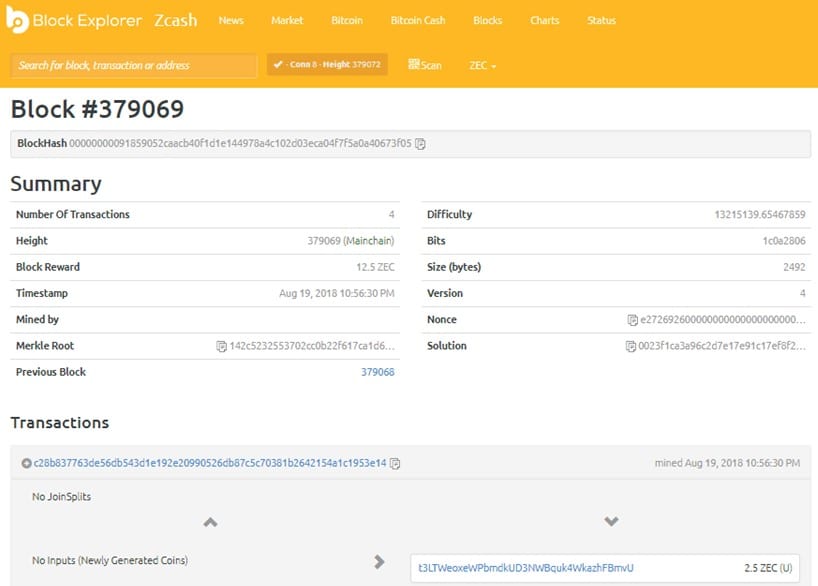Open address t3LTWeoxeWPbmdkUD3NWBquk4WkazhFBmvU link
Viewport: 818px width, 586px height.
(x=526, y=568)
